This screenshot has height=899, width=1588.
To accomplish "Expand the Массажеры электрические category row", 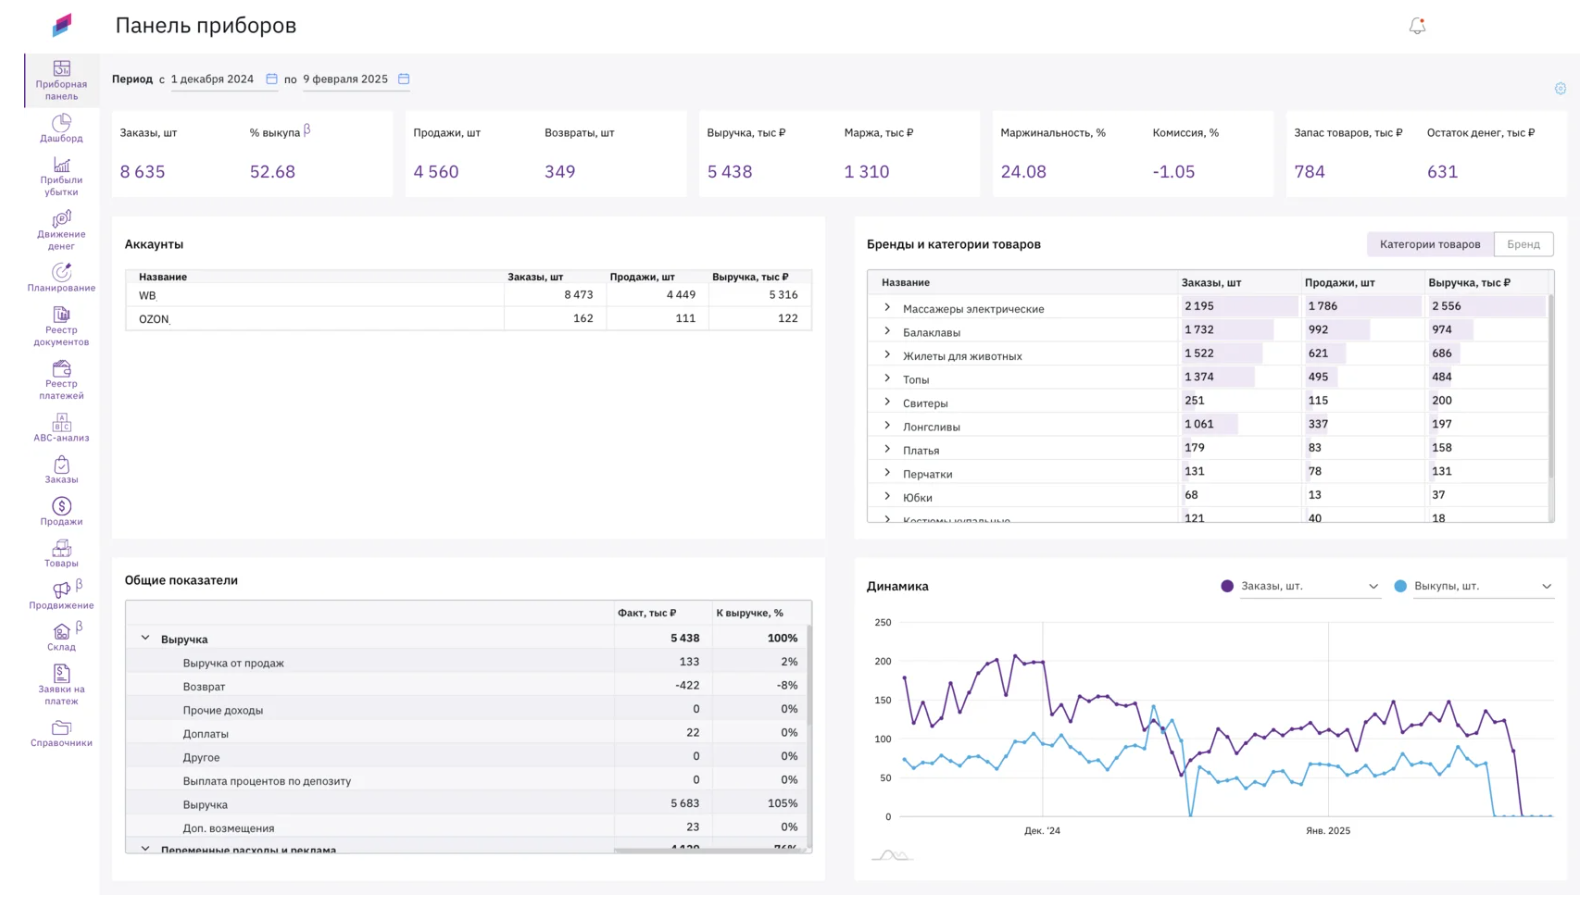I will [x=887, y=308].
